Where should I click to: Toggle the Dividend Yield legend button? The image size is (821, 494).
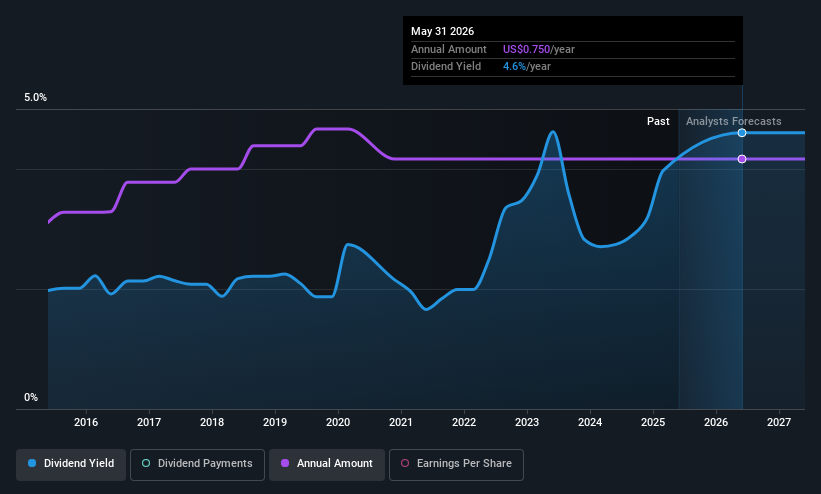click(x=71, y=465)
